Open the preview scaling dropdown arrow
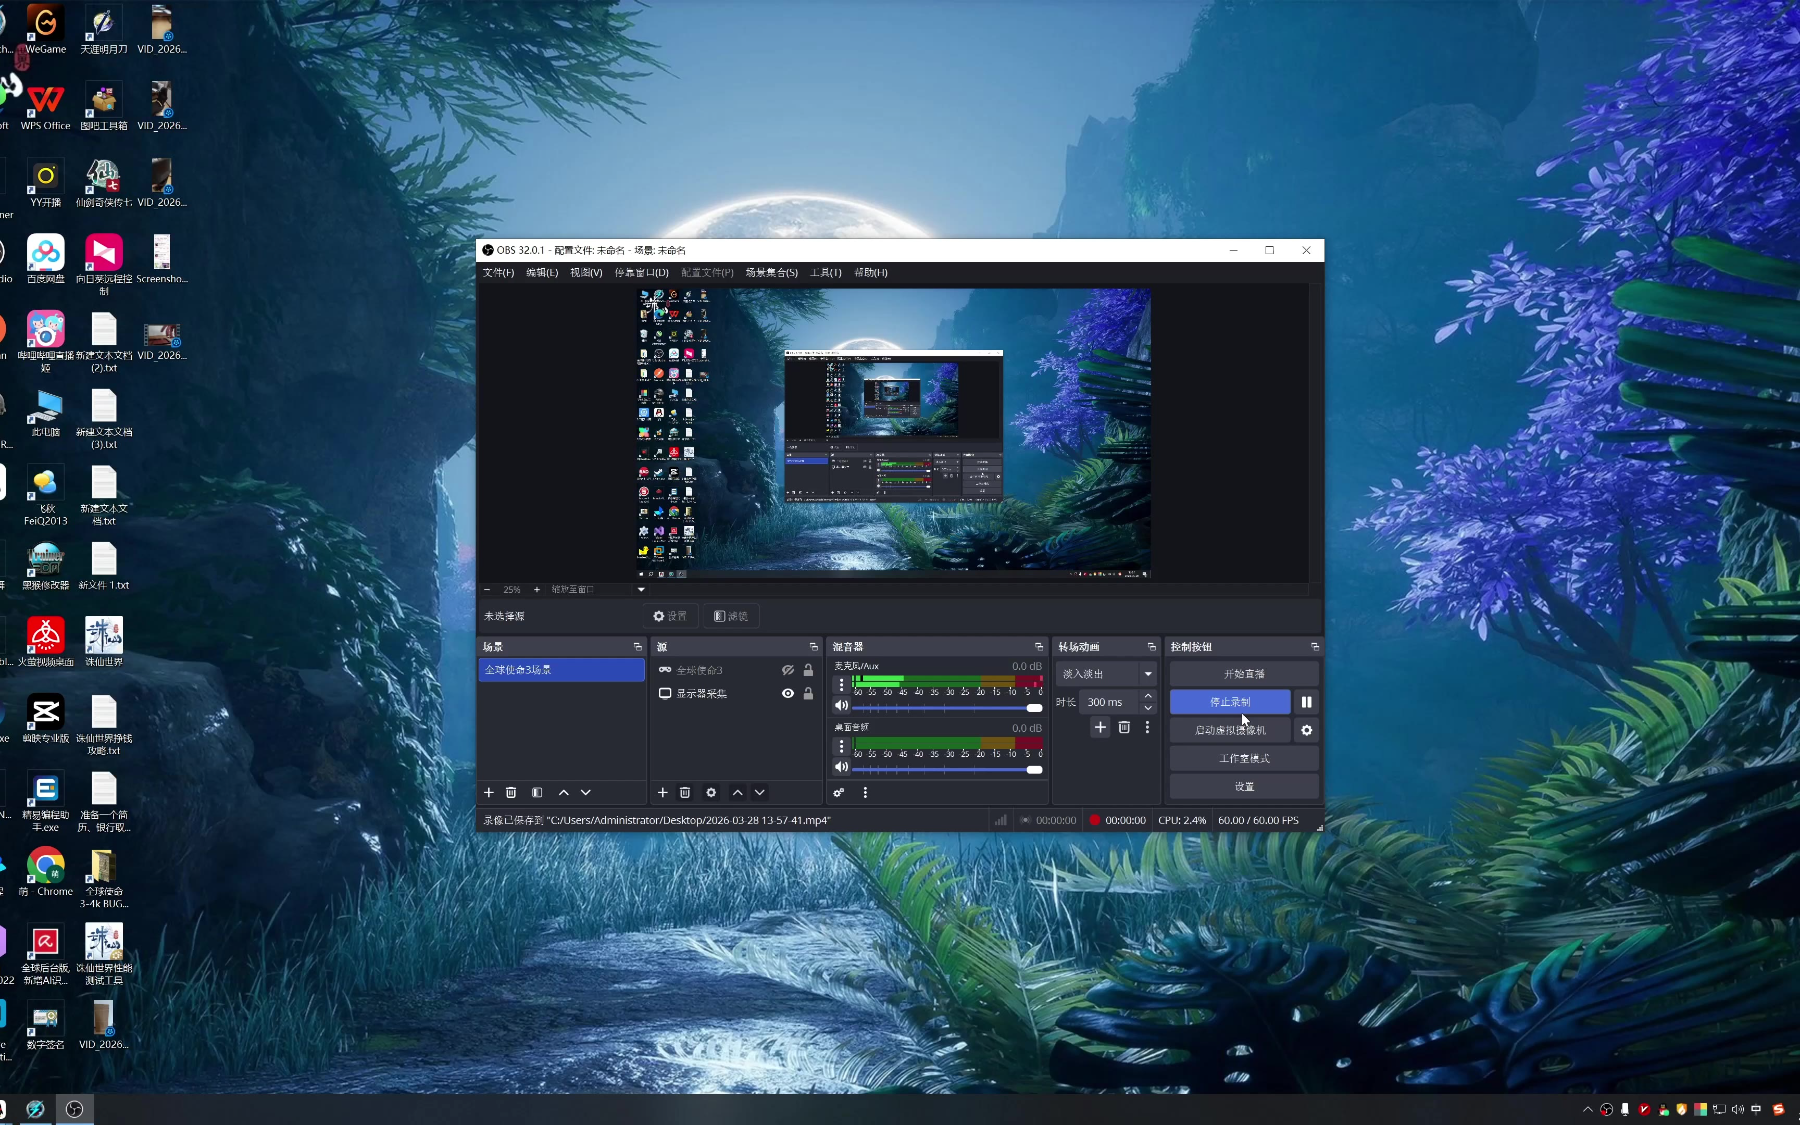The height and width of the screenshot is (1125, 1800). [641, 589]
